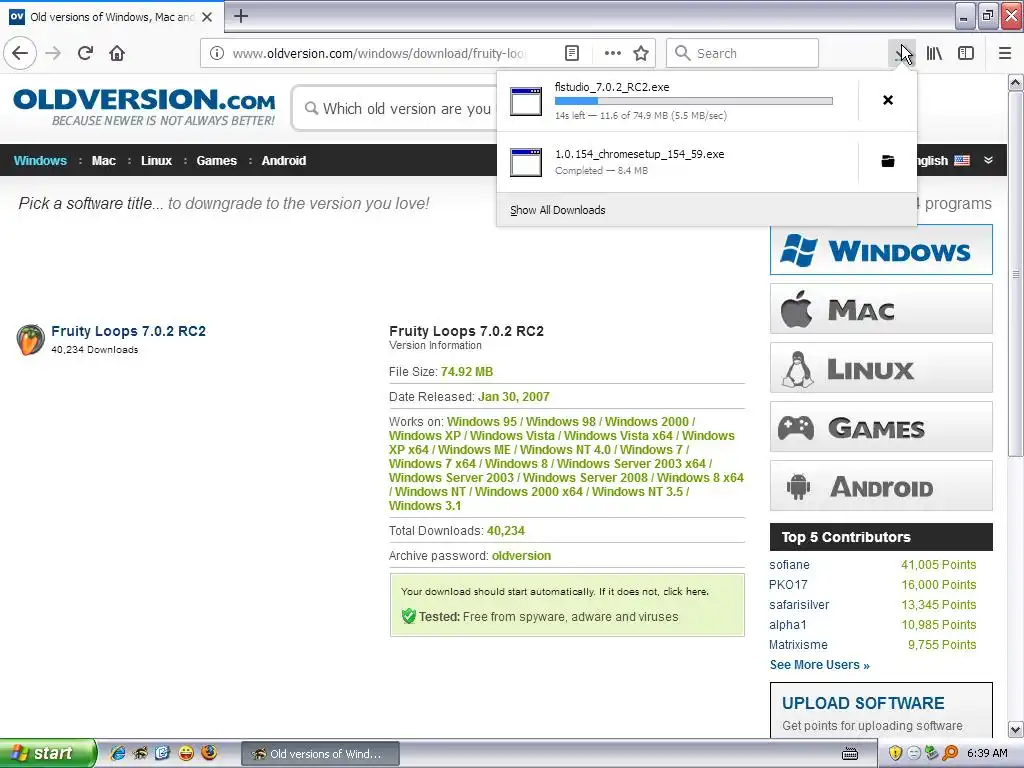Image resolution: width=1024 pixels, height=768 pixels.
Task: Click the MAC platform banner
Action: (881, 309)
